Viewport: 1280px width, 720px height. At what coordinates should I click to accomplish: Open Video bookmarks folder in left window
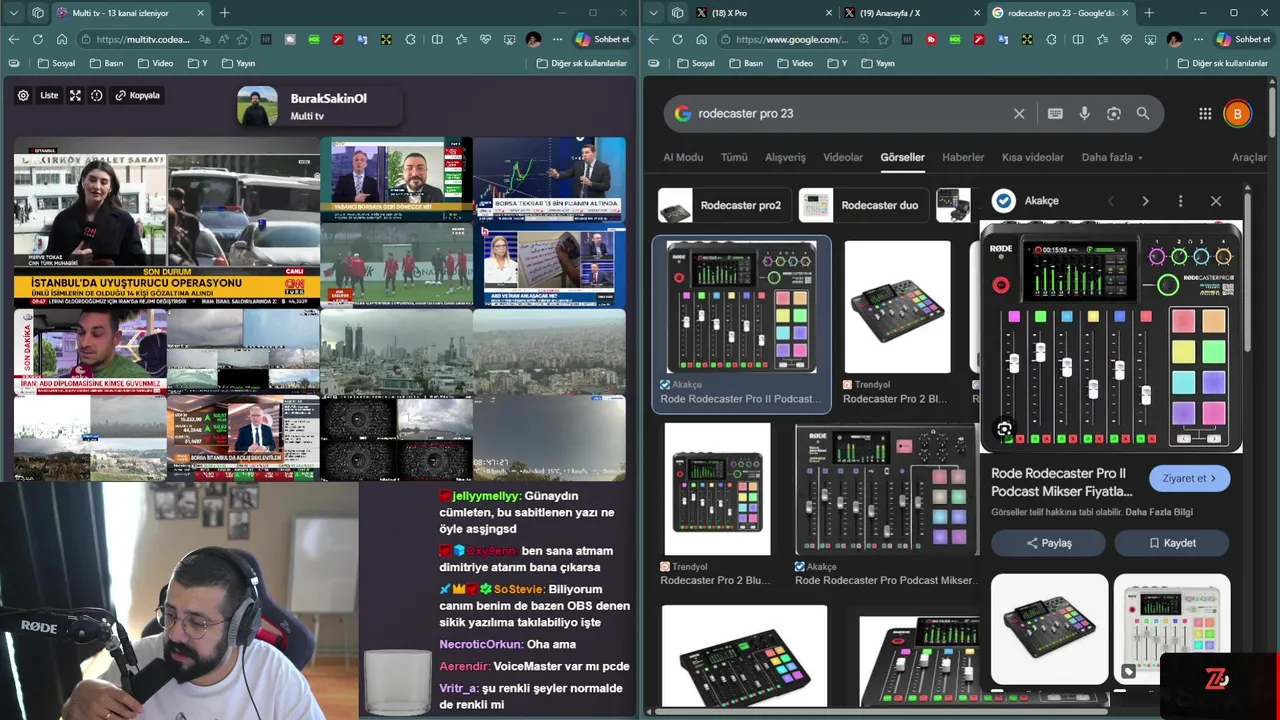155,63
